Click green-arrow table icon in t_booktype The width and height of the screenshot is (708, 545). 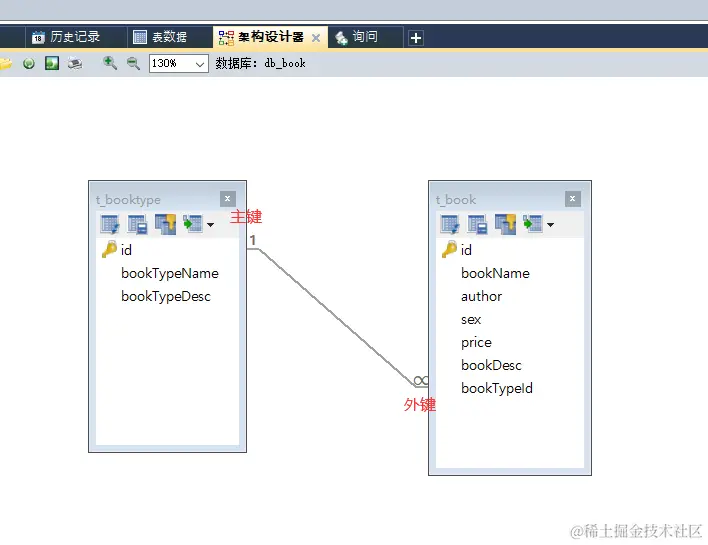[193, 224]
